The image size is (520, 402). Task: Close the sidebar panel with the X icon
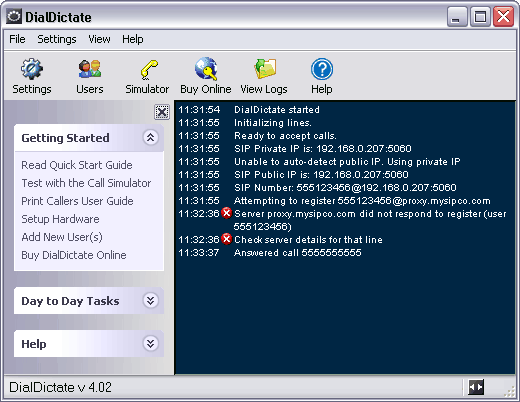[162, 112]
